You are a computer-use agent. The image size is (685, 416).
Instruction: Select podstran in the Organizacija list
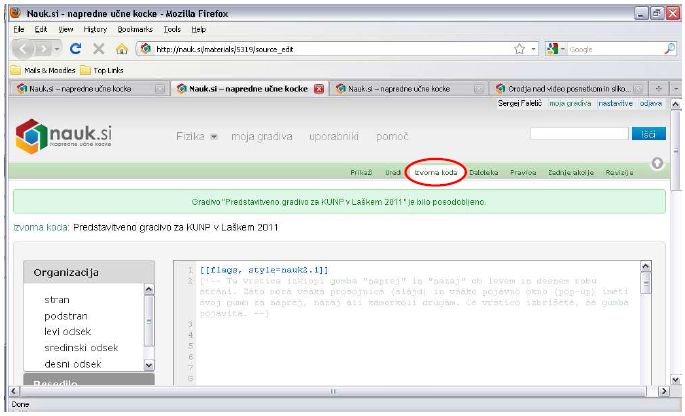tap(66, 315)
